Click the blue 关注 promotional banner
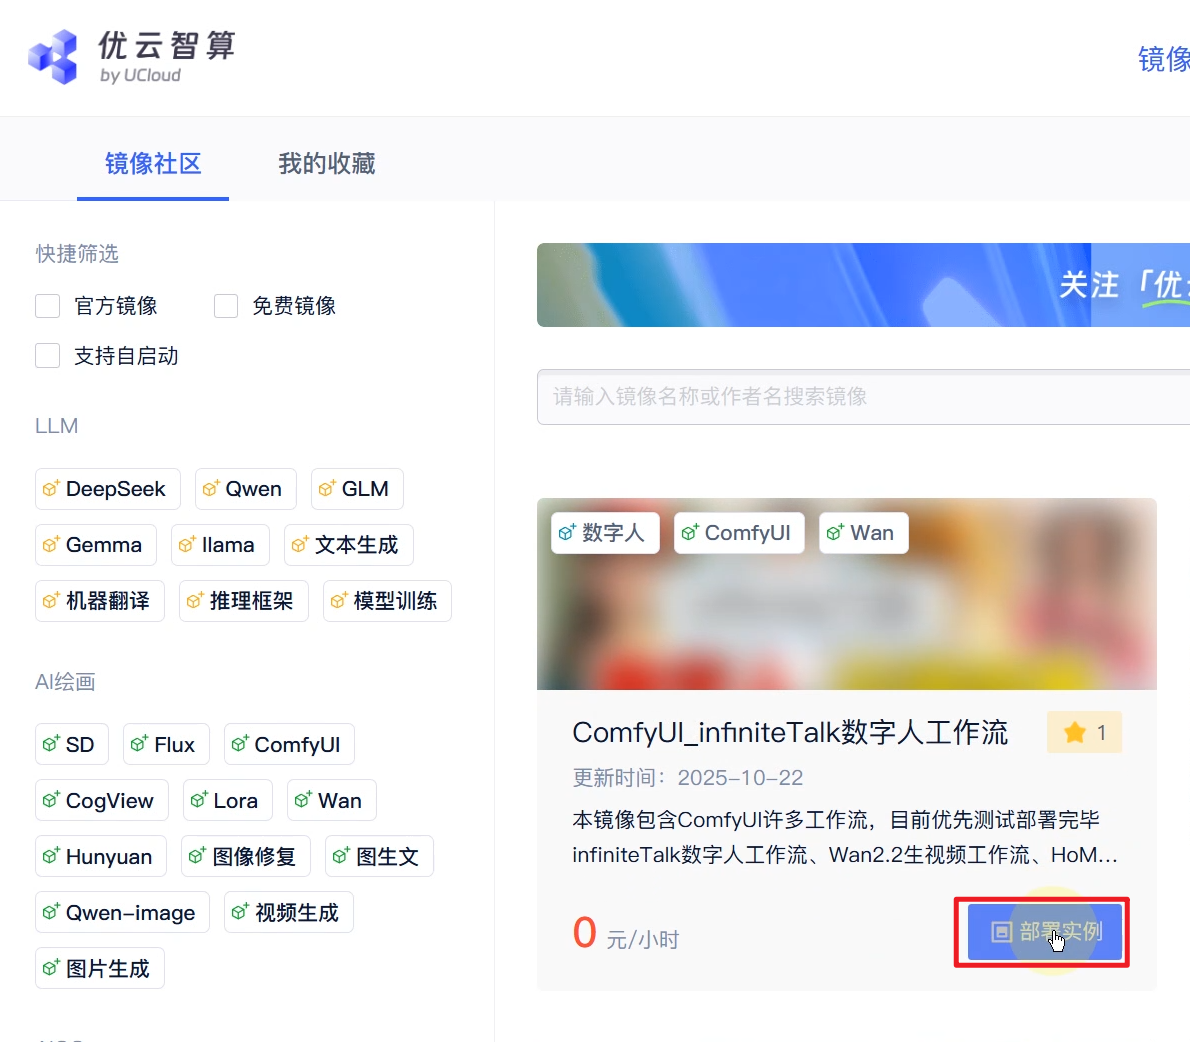Screen dimensions: 1190x1042 [x=862, y=285]
